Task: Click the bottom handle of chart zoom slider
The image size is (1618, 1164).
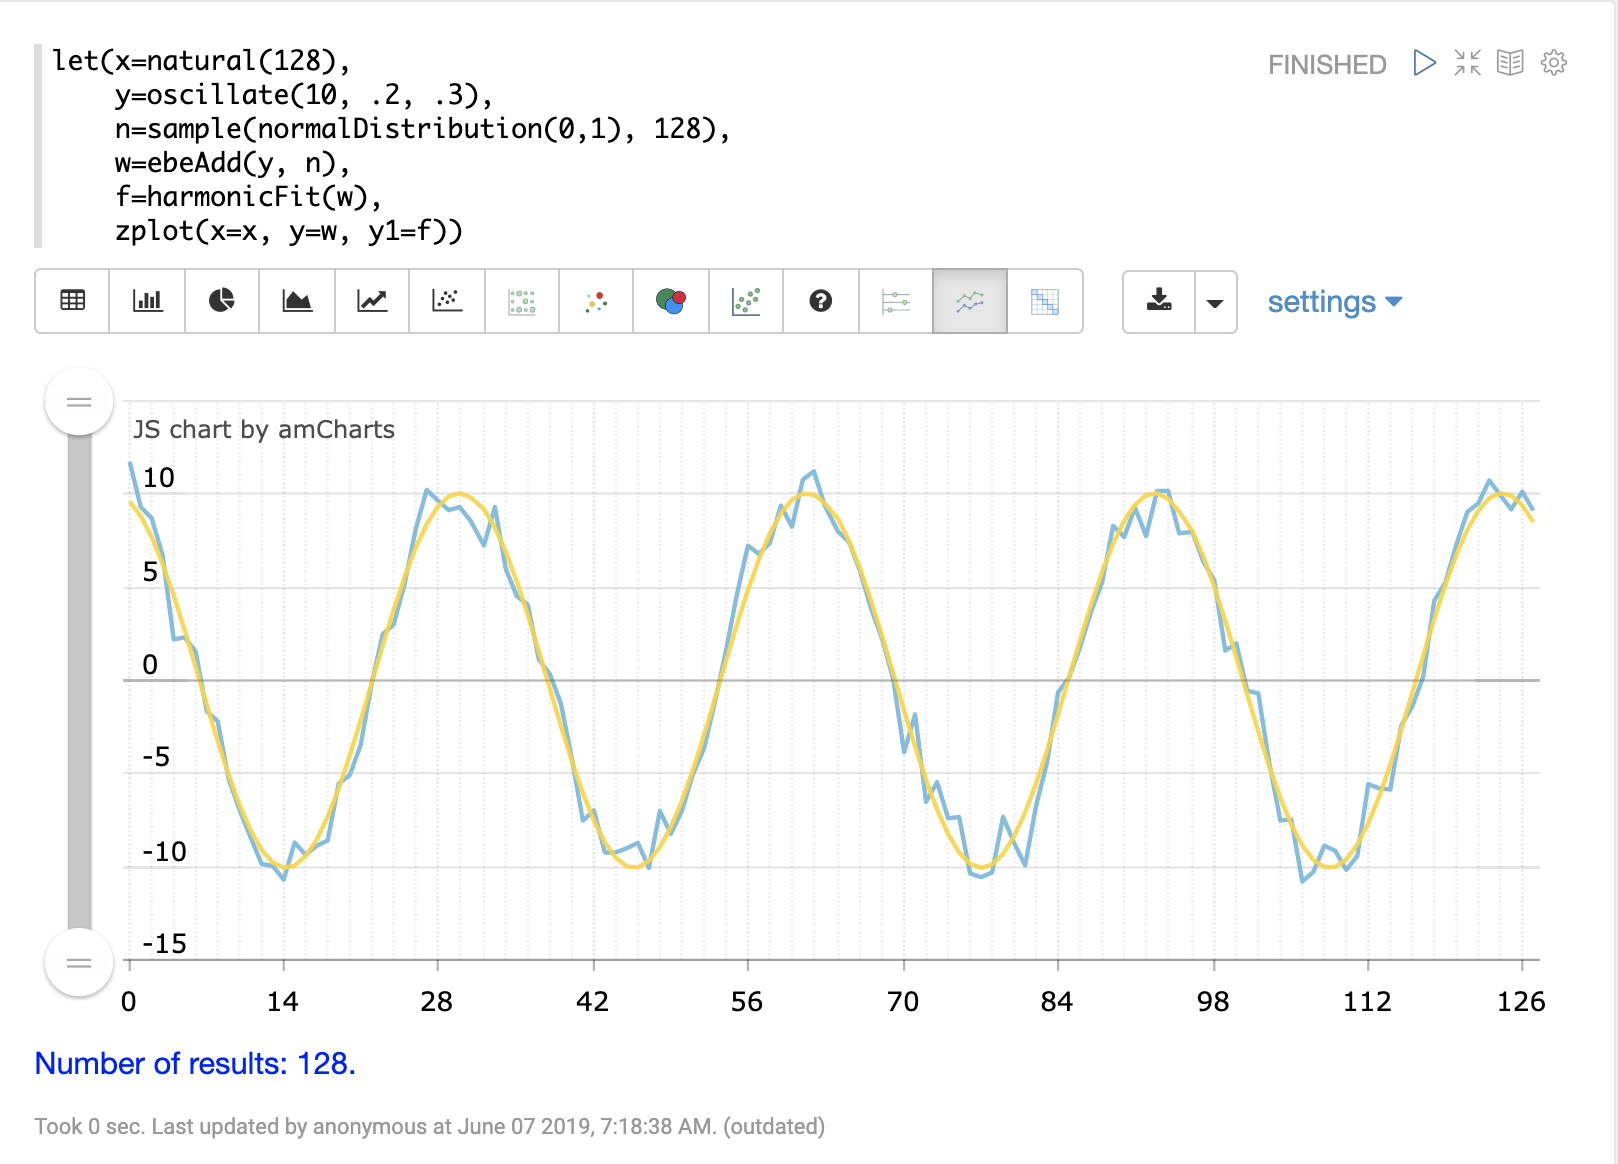Action: [x=79, y=963]
